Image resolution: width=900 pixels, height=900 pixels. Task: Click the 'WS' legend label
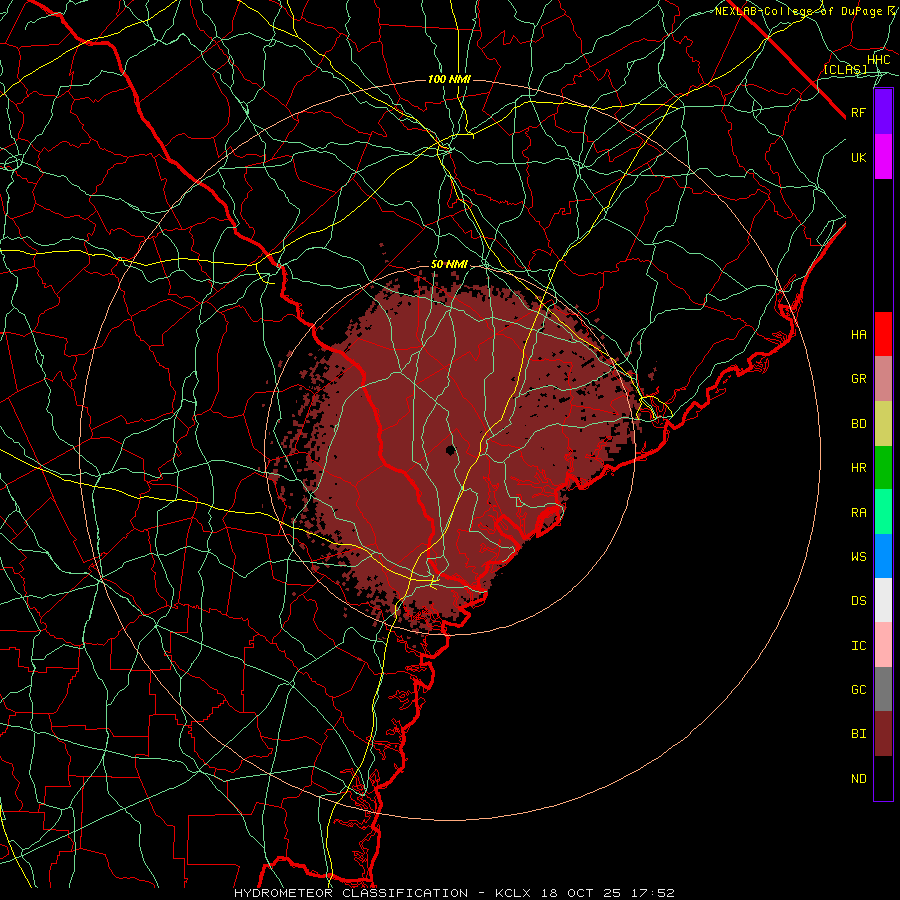click(859, 556)
